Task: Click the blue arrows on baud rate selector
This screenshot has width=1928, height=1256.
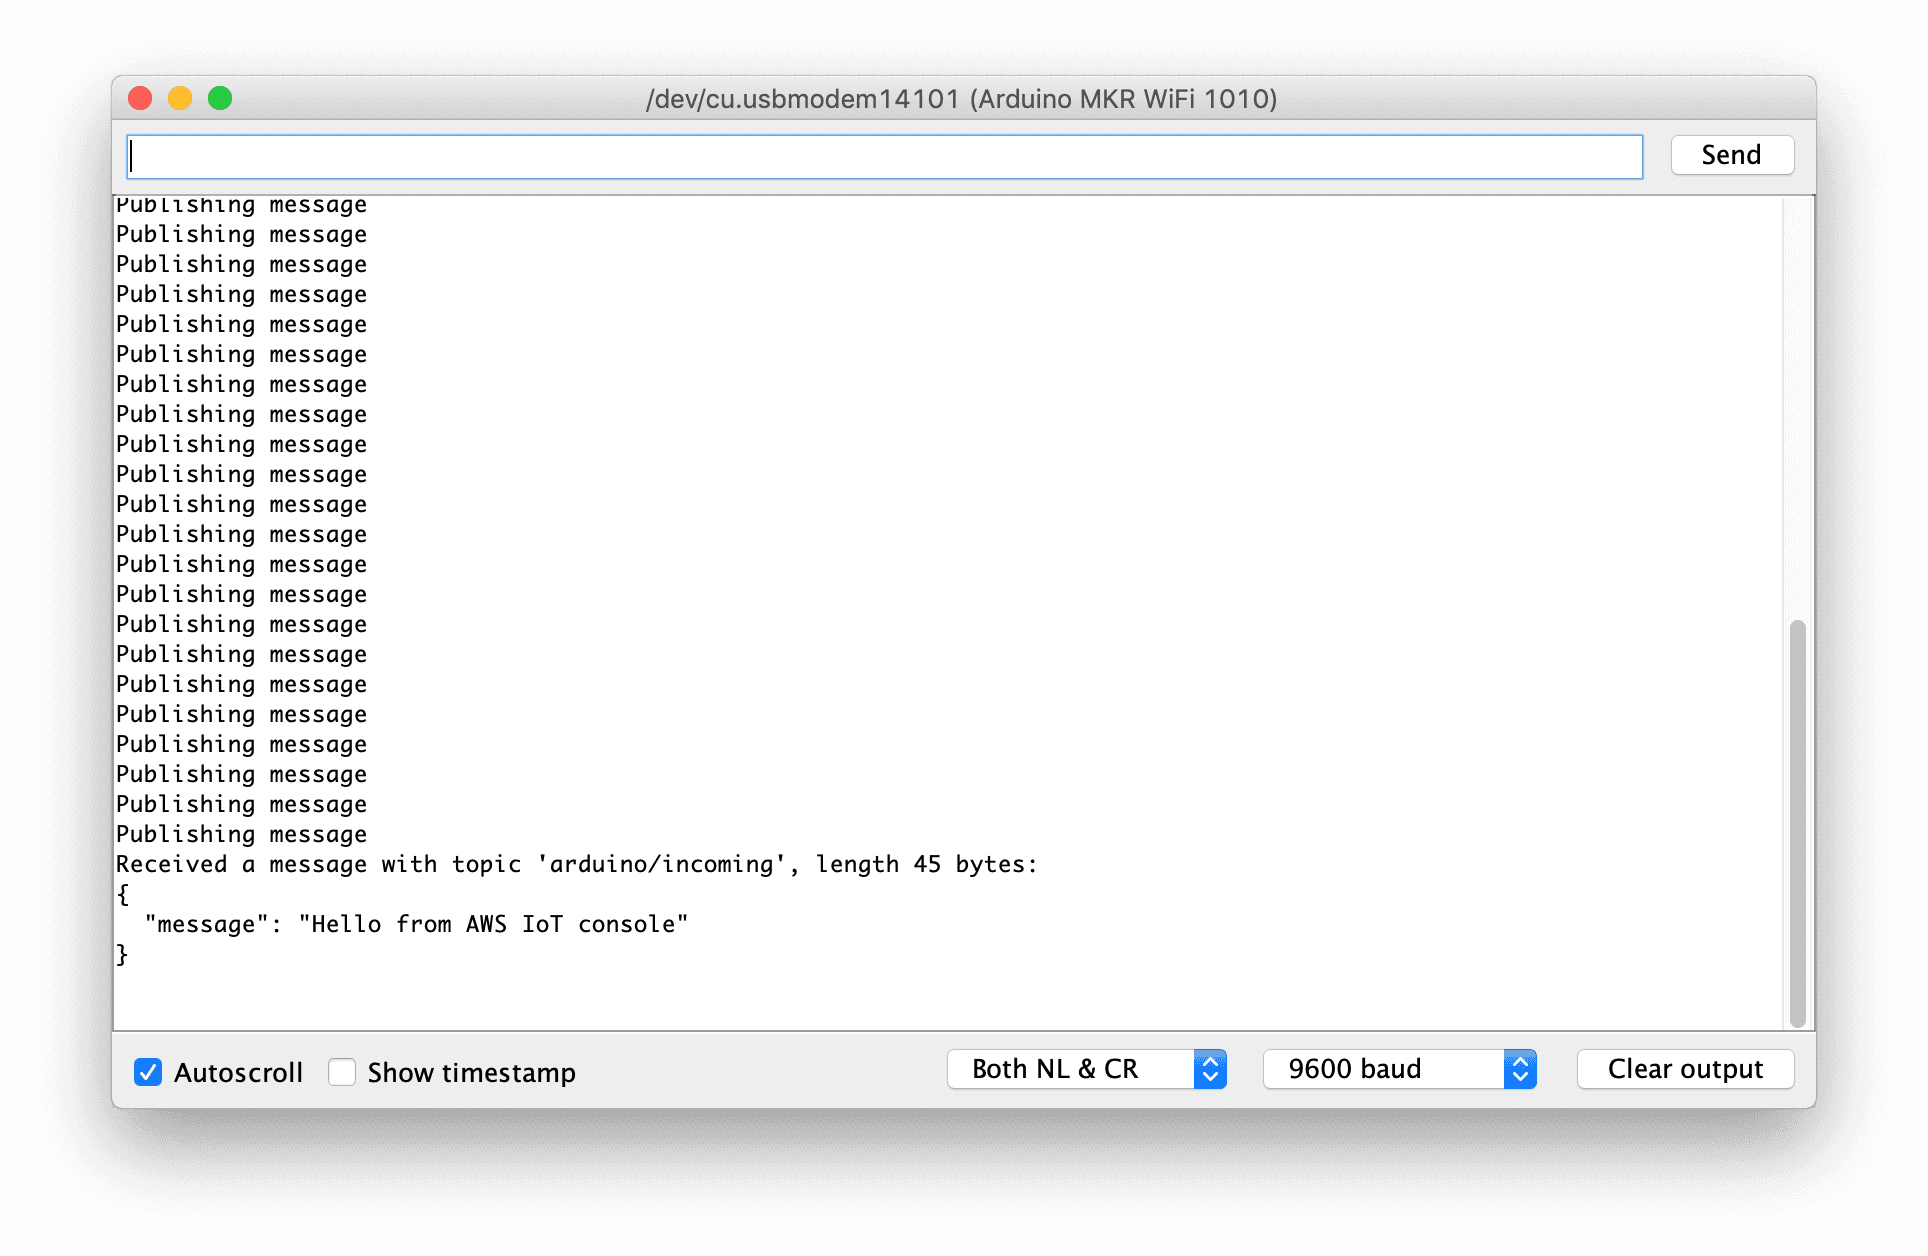Action: (1520, 1069)
